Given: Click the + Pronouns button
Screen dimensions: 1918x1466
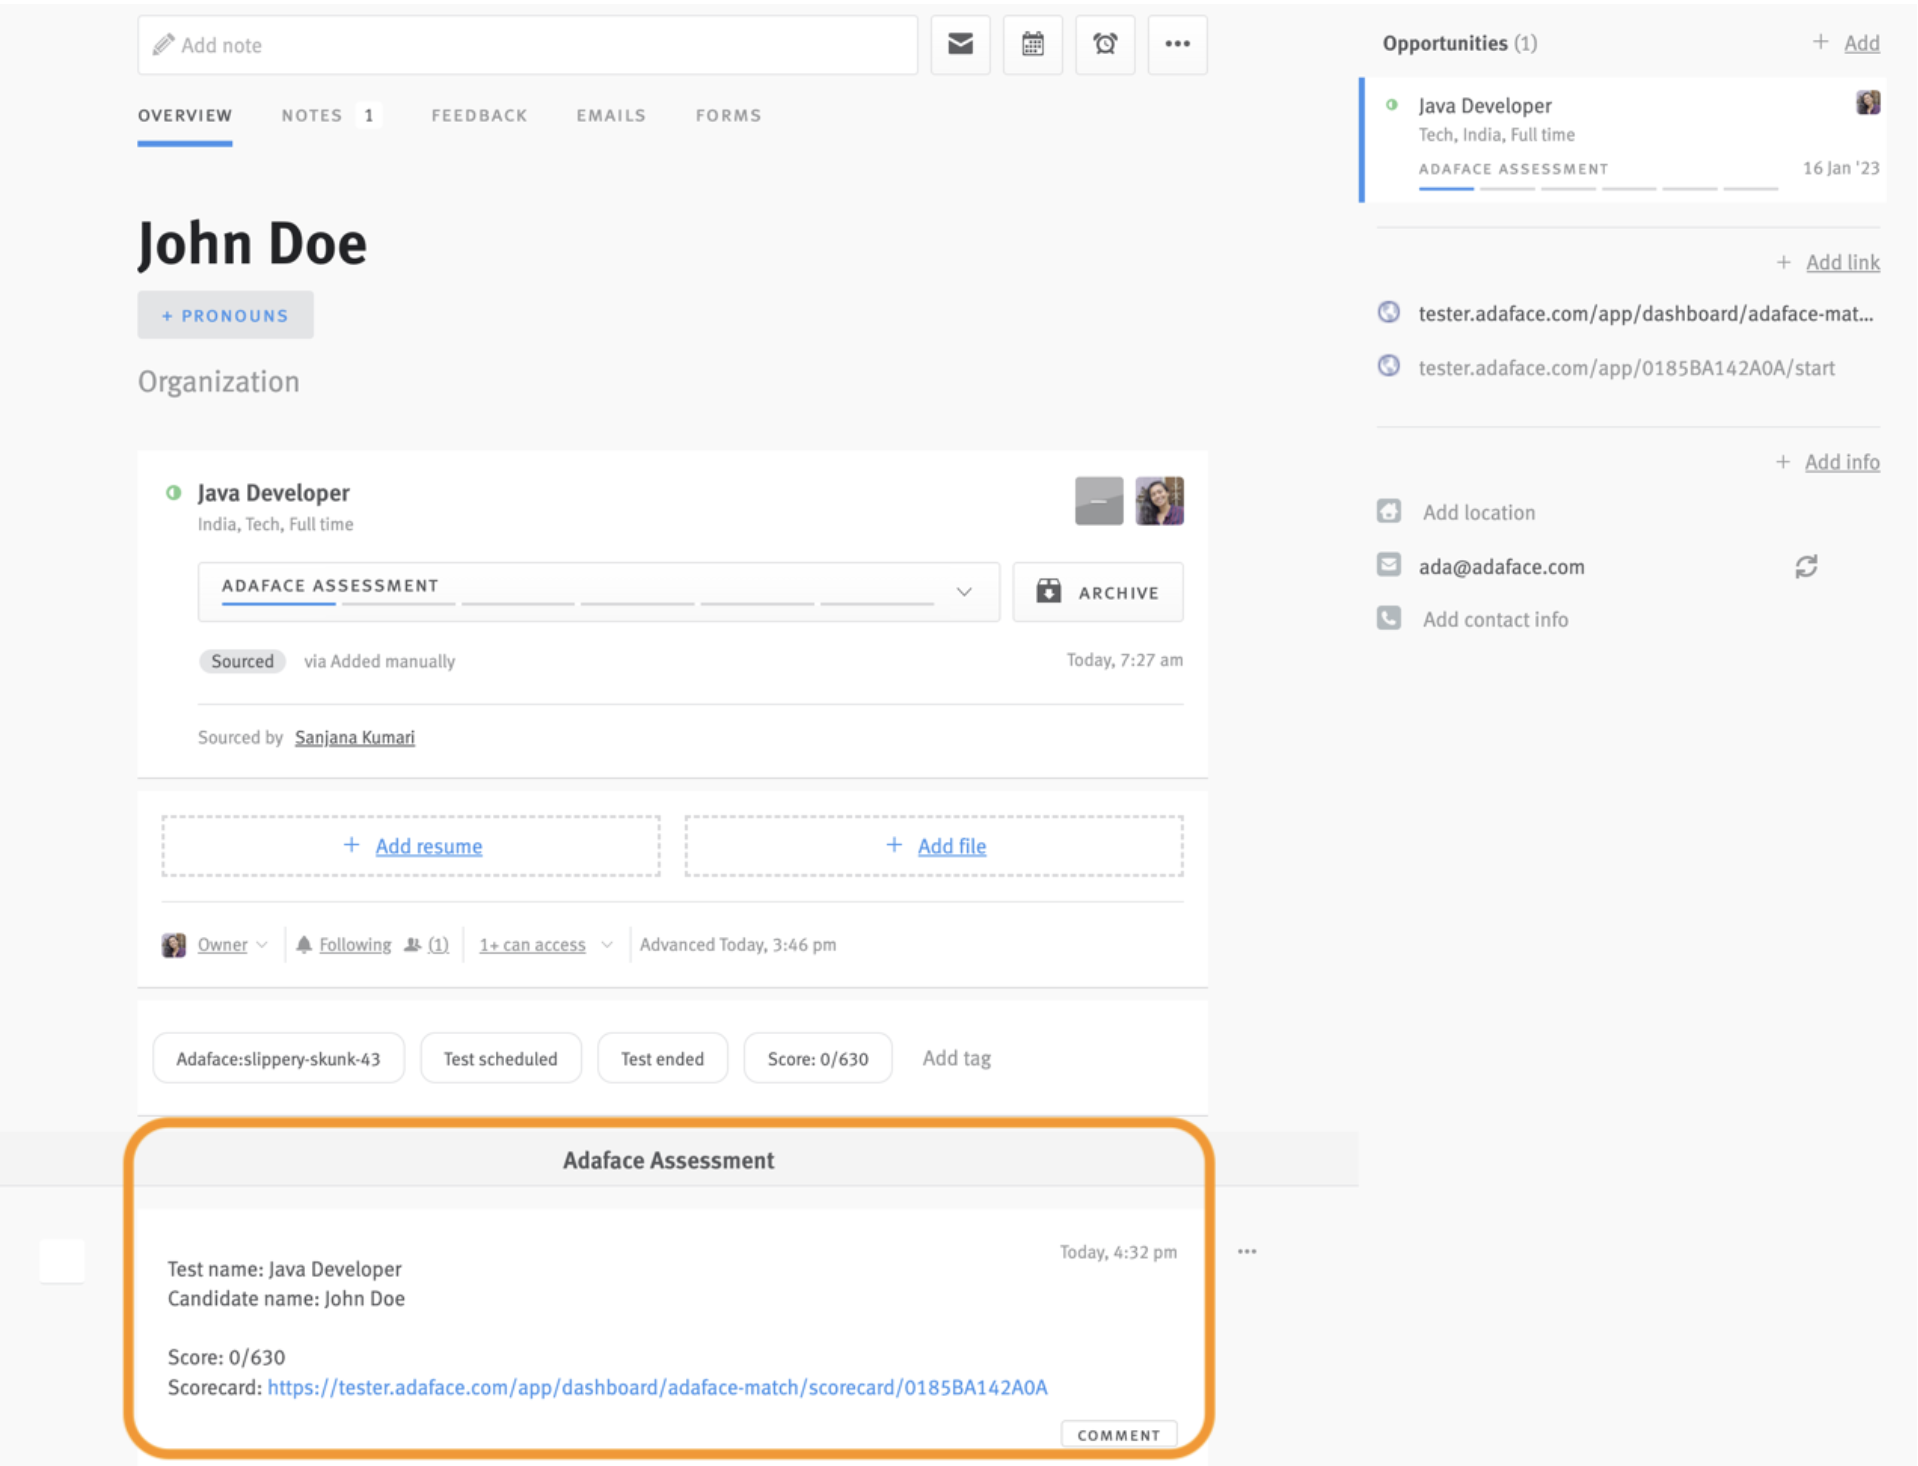Looking at the screenshot, I should click(x=225, y=315).
